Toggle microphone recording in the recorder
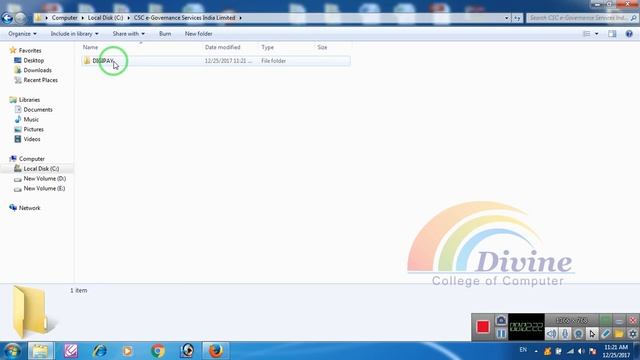This screenshot has height=360, width=640. coord(565,333)
